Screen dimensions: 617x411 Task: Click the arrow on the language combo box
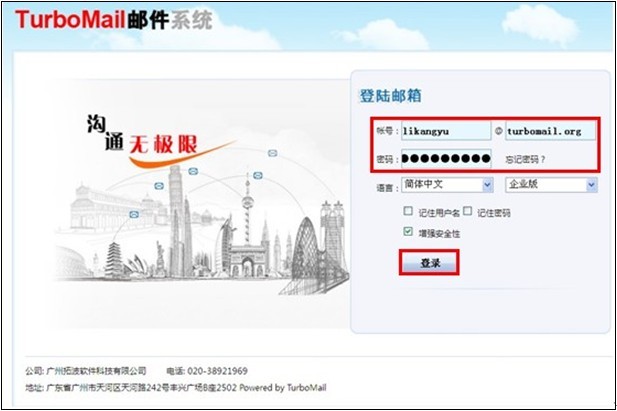point(488,185)
